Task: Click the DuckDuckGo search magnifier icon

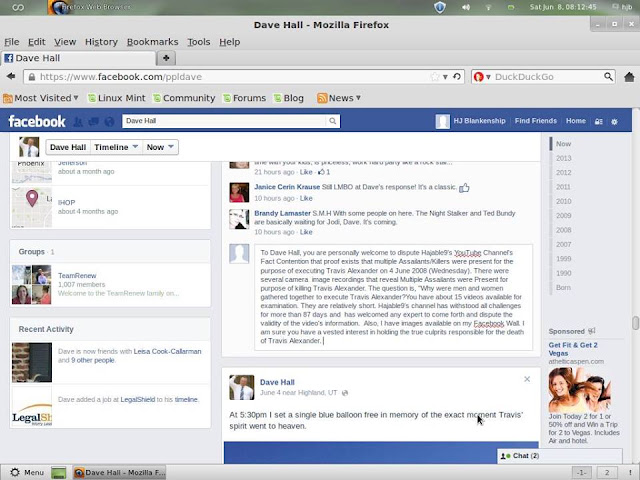Action: pos(608,77)
